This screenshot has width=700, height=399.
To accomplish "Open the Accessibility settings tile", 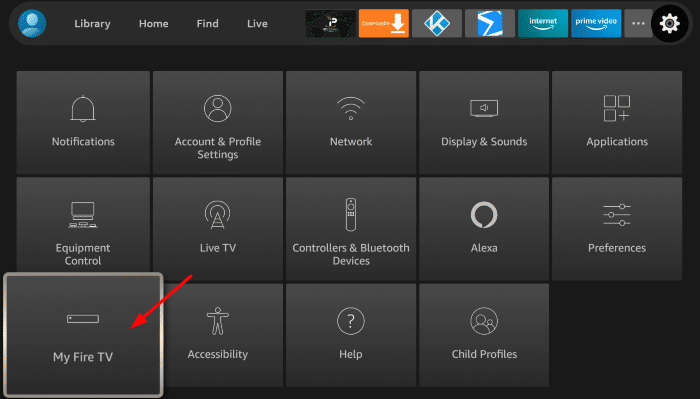I will click(x=223, y=335).
